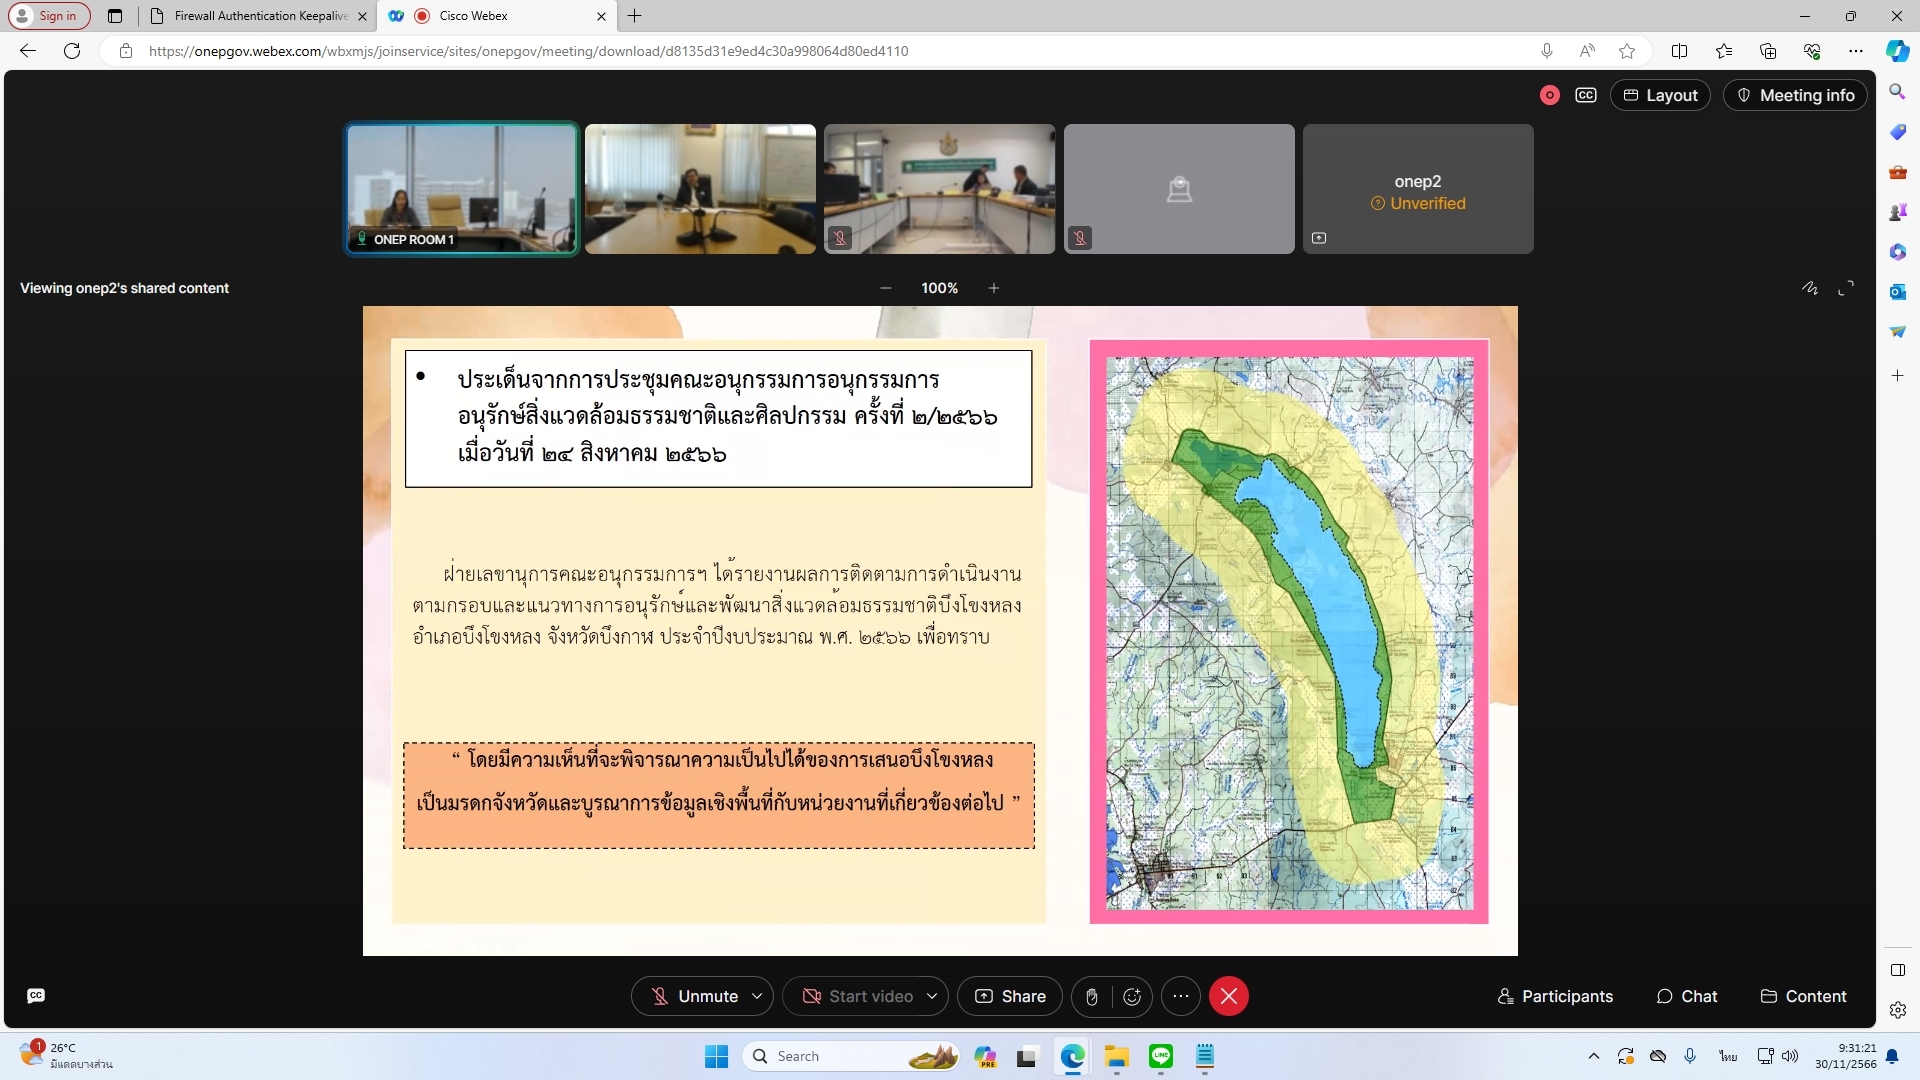Unmute the microphone
This screenshot has height=1080, width=1920.
[694, 996]
